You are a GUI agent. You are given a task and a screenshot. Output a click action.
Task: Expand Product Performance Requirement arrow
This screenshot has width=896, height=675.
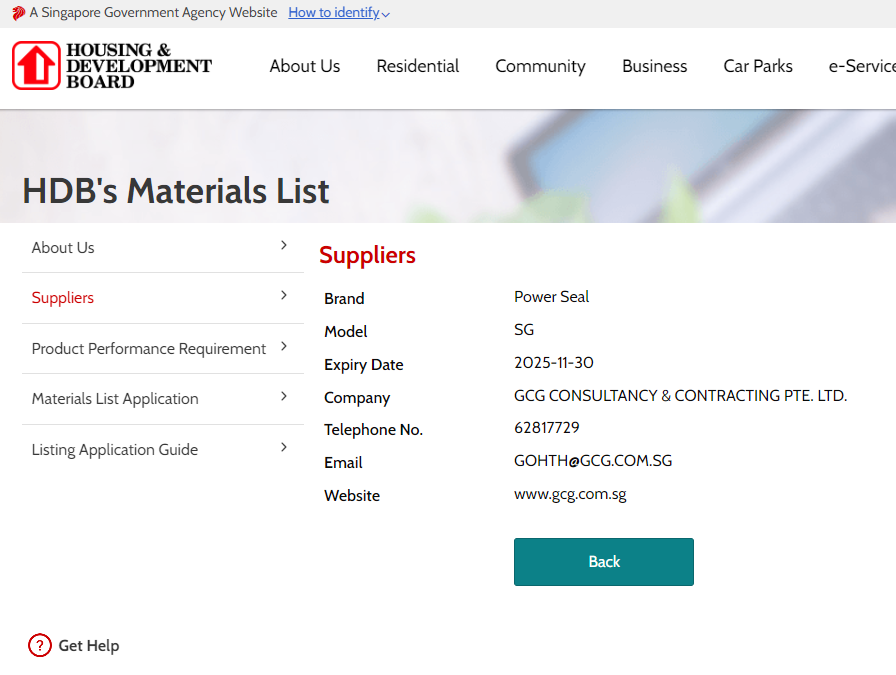(283, 346)
